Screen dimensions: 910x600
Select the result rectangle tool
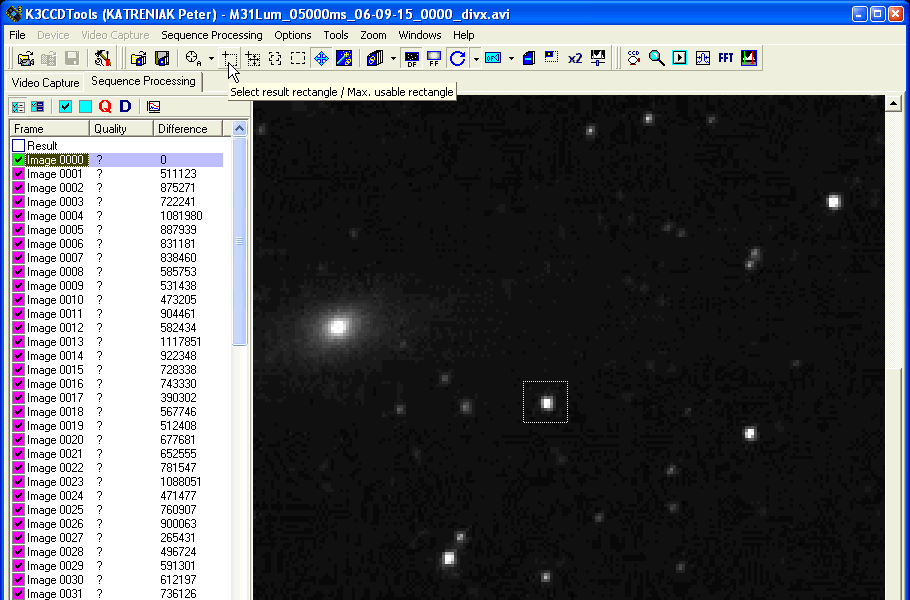coord(230,58)
